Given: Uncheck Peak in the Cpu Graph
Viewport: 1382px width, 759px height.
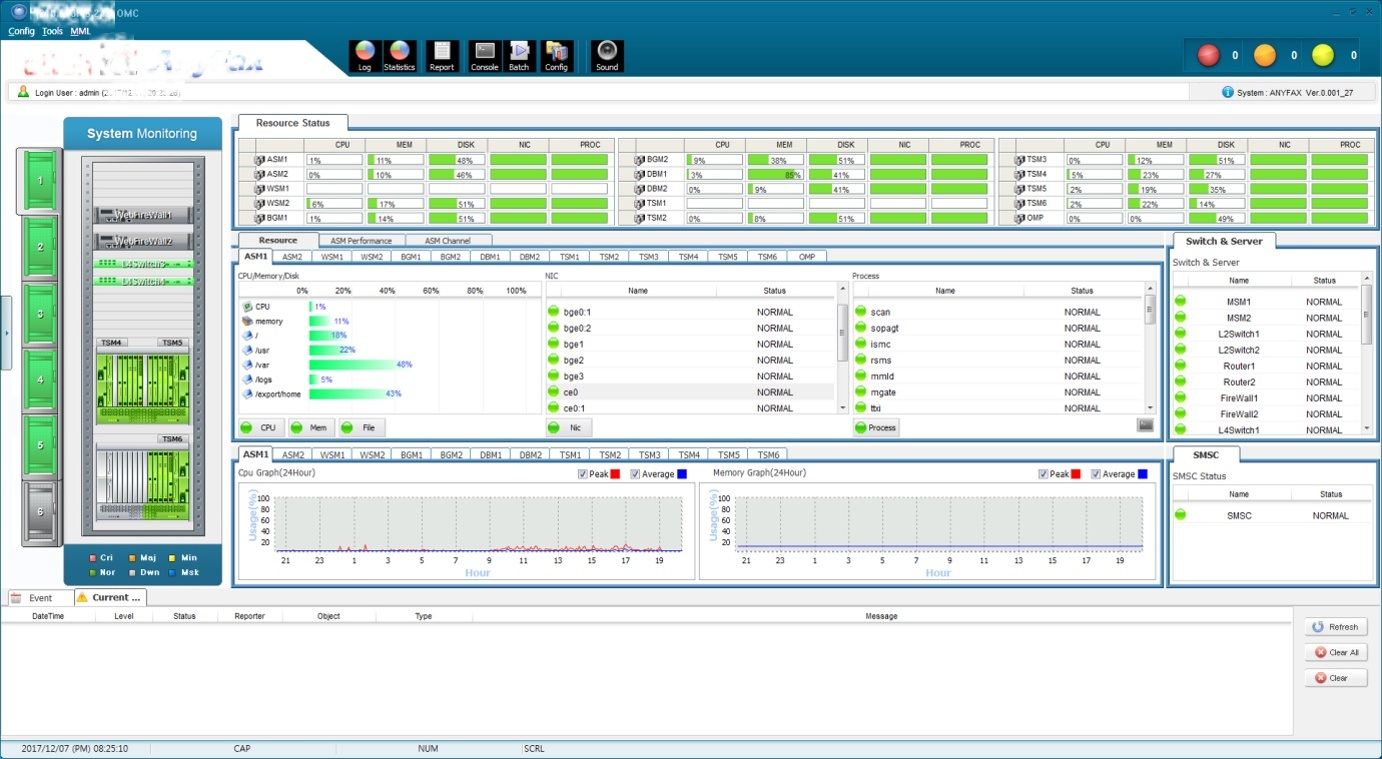Looking at the screenshot, I should [x=583, y=474].
